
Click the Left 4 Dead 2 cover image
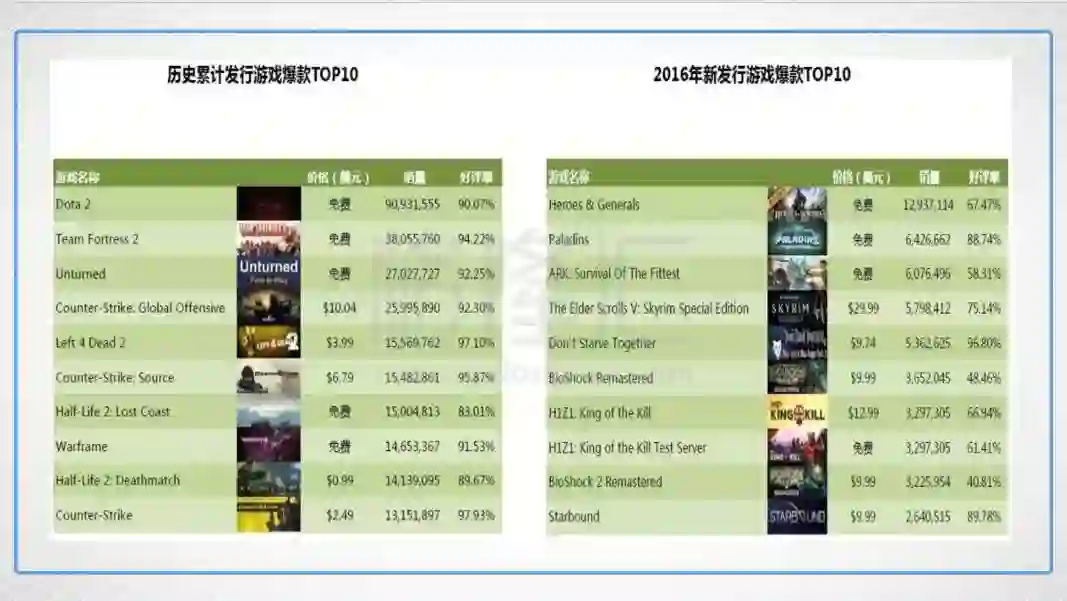(269, 342)
